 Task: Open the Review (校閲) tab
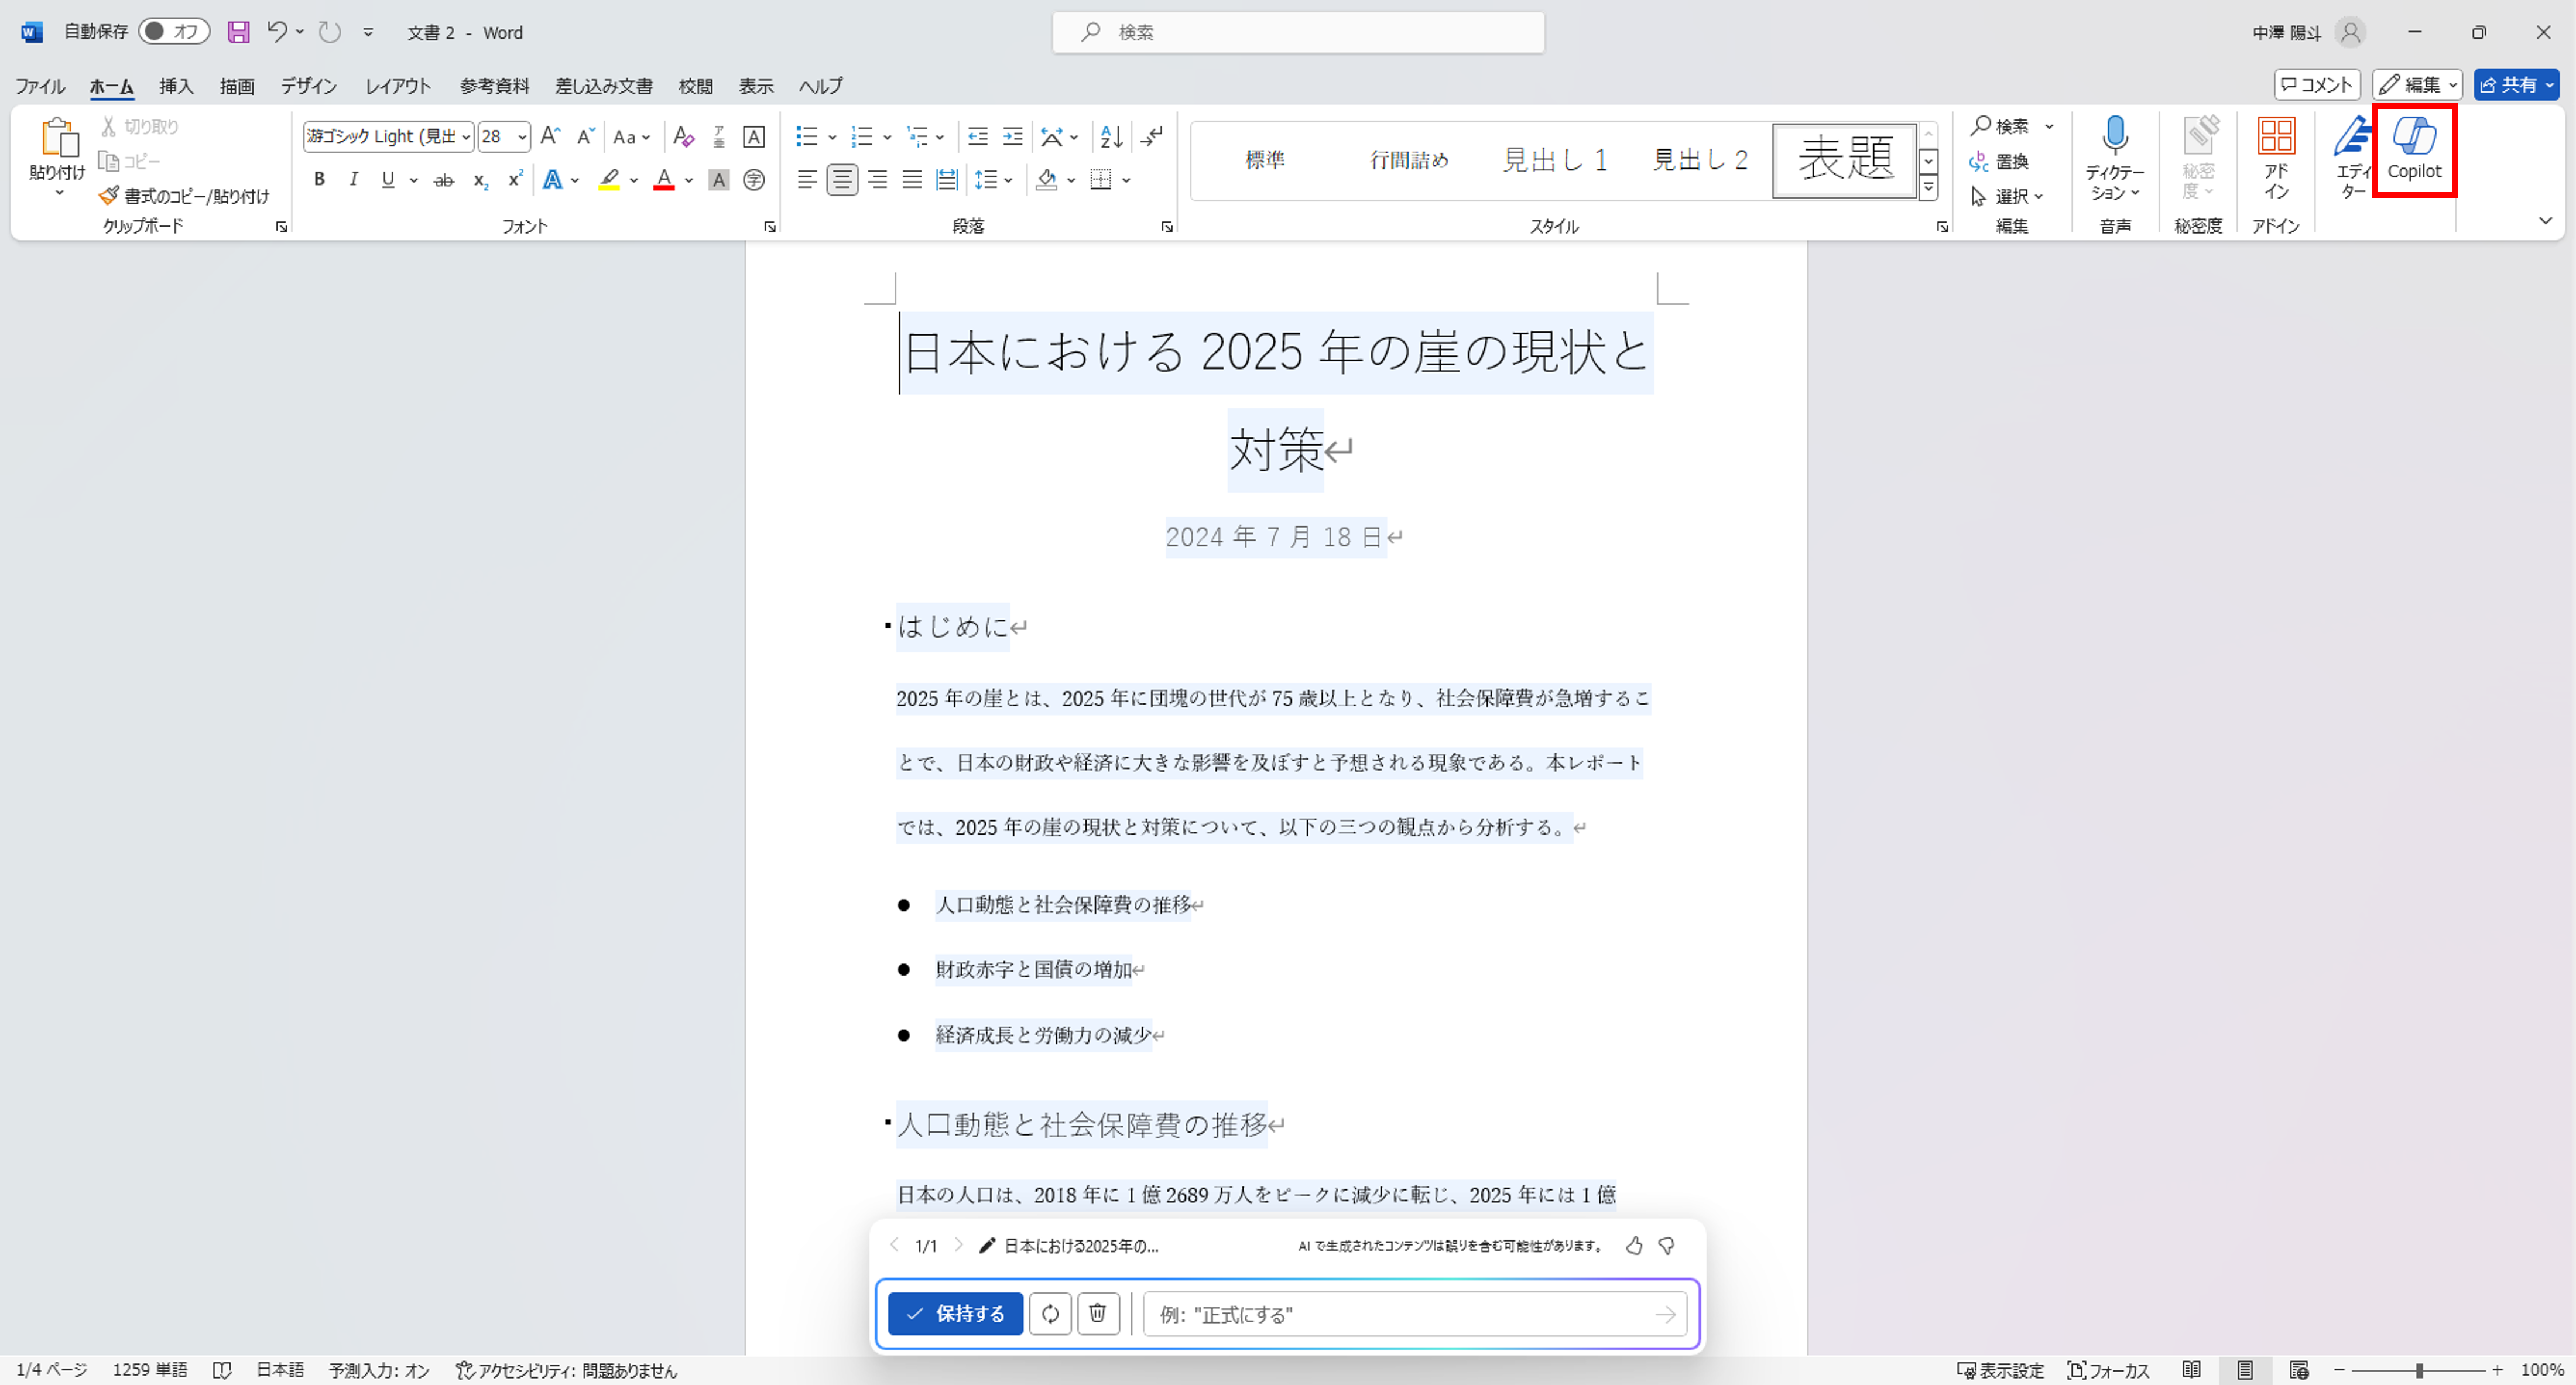tap(696, 86)
